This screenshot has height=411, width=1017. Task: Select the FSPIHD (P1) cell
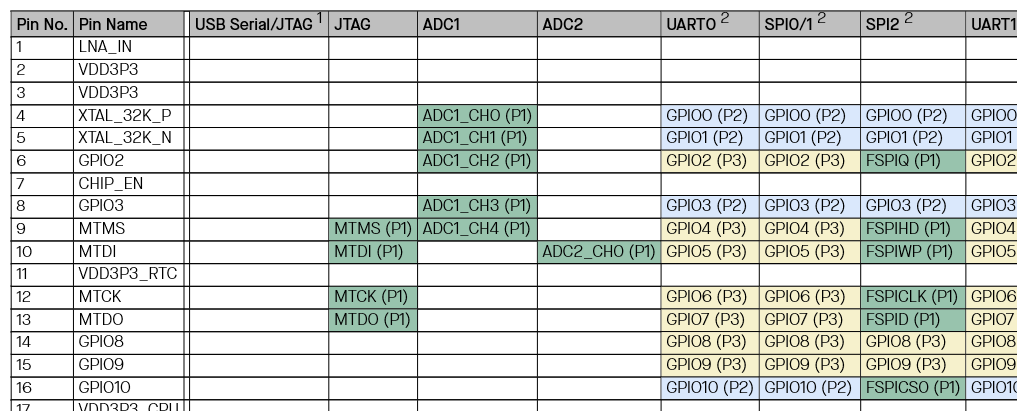tap(912, 229)
